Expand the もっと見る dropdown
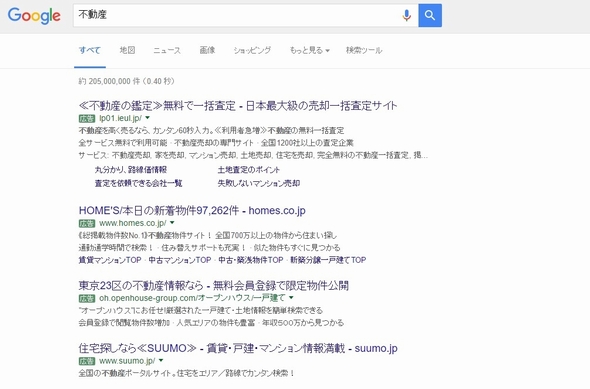 (309, 50)
